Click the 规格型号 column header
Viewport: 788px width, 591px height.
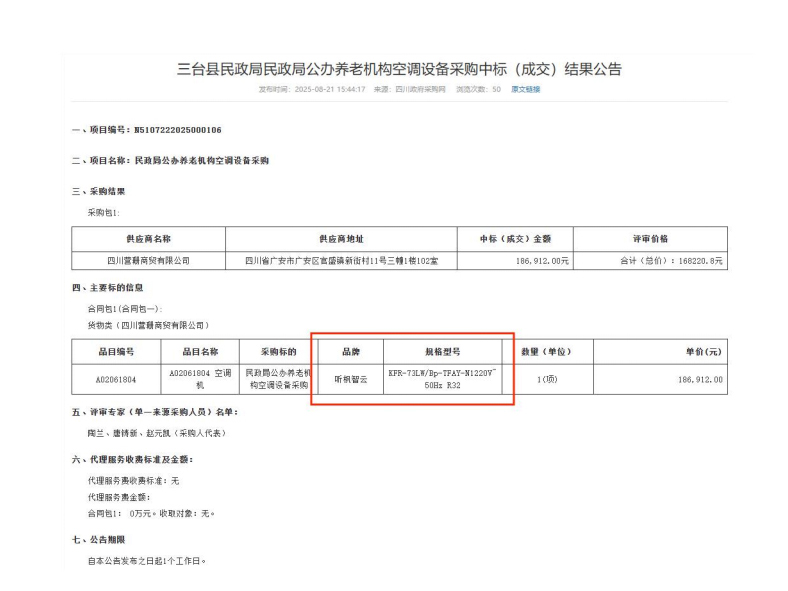(x=443, y=352)
